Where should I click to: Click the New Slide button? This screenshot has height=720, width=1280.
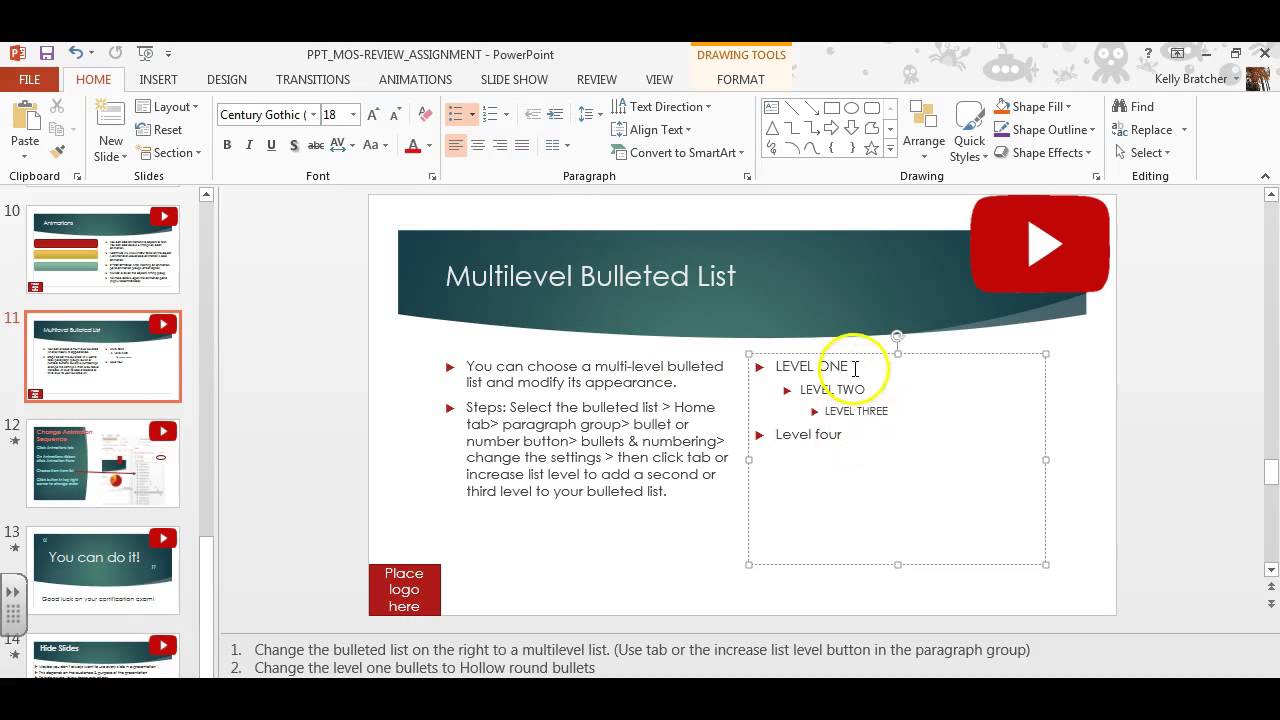click(111, 132)
